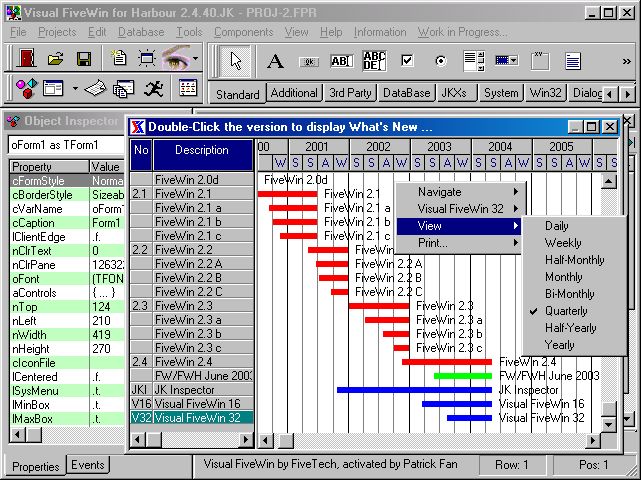
Task: Click the save floppy disk icon
Action: tap(85, 59)
